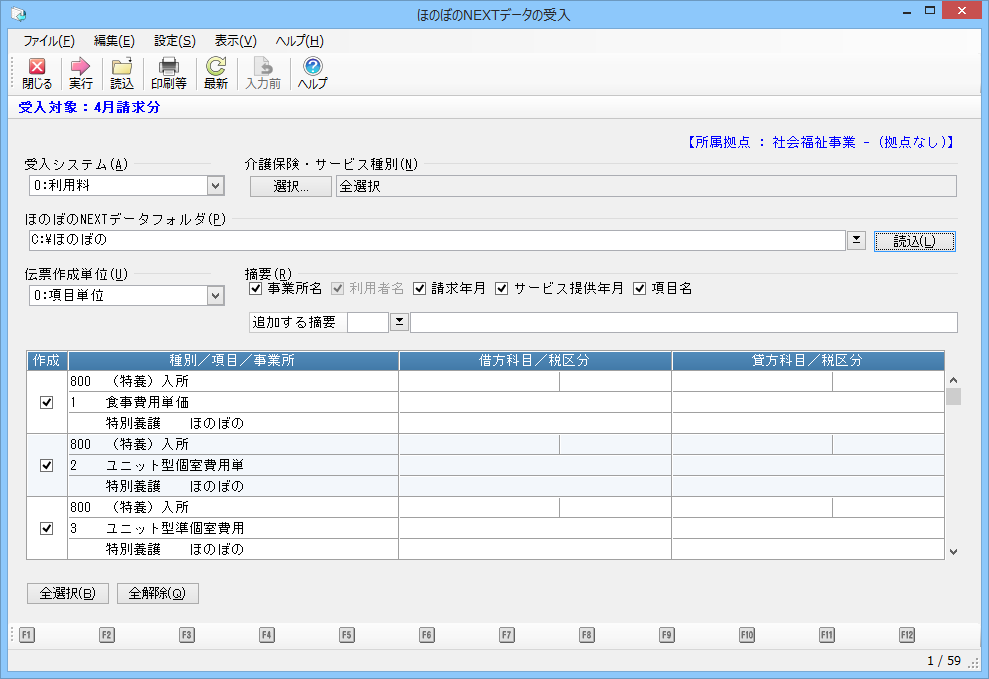Click the 追加する摘要 text field
The height and width of the screenshot is (679, 989).
click(x=683, y=322)
